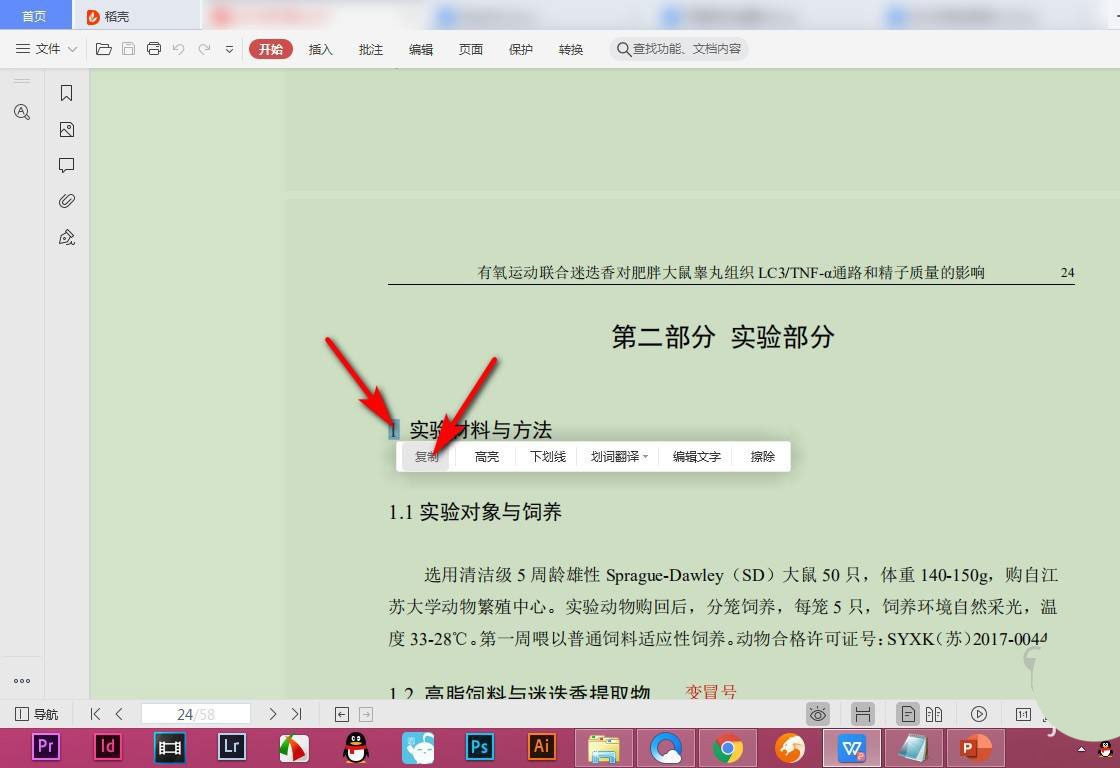Show the comments panel icon
Screen dimensions: 1120x768
tap(67, 165)
